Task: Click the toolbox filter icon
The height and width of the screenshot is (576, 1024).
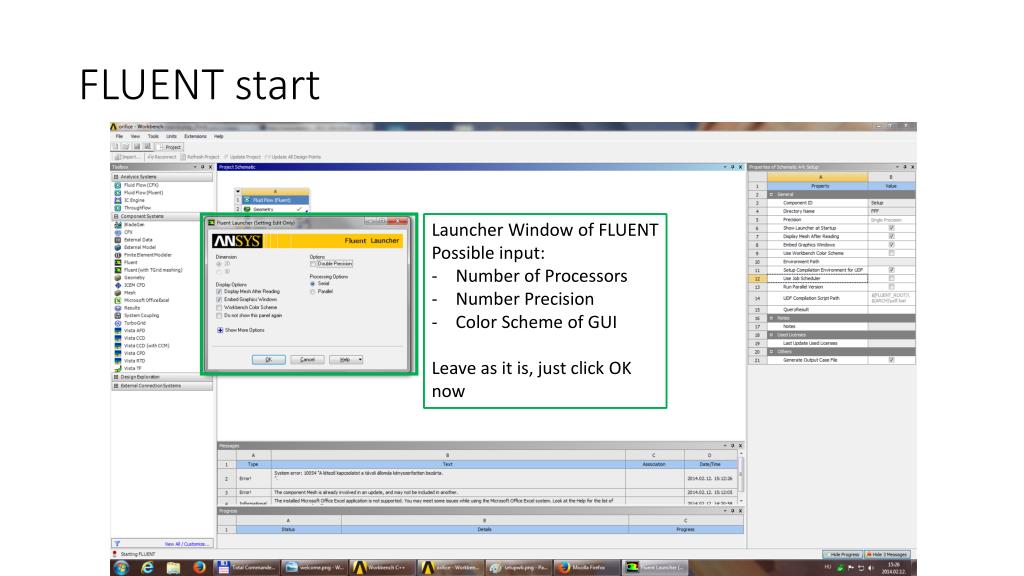Action: click(117, 543)
